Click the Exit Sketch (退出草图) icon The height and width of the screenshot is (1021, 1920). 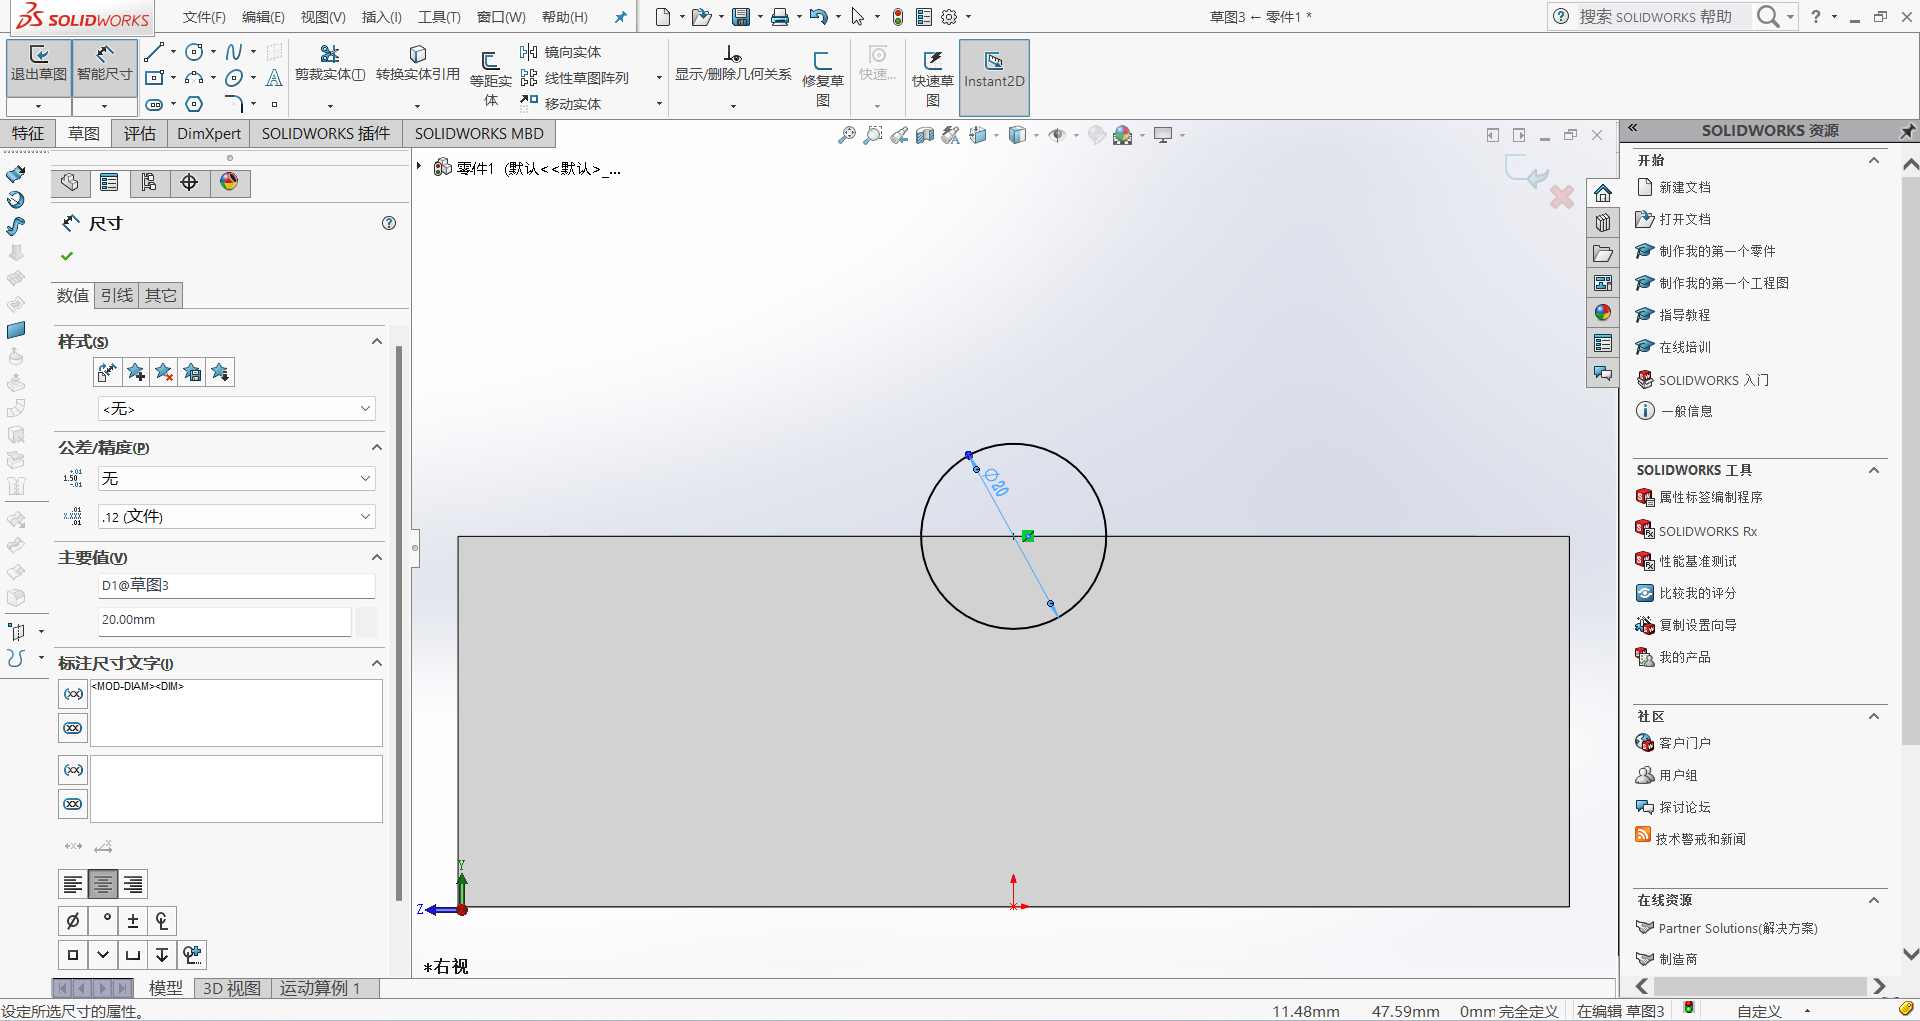click(38, 63)
